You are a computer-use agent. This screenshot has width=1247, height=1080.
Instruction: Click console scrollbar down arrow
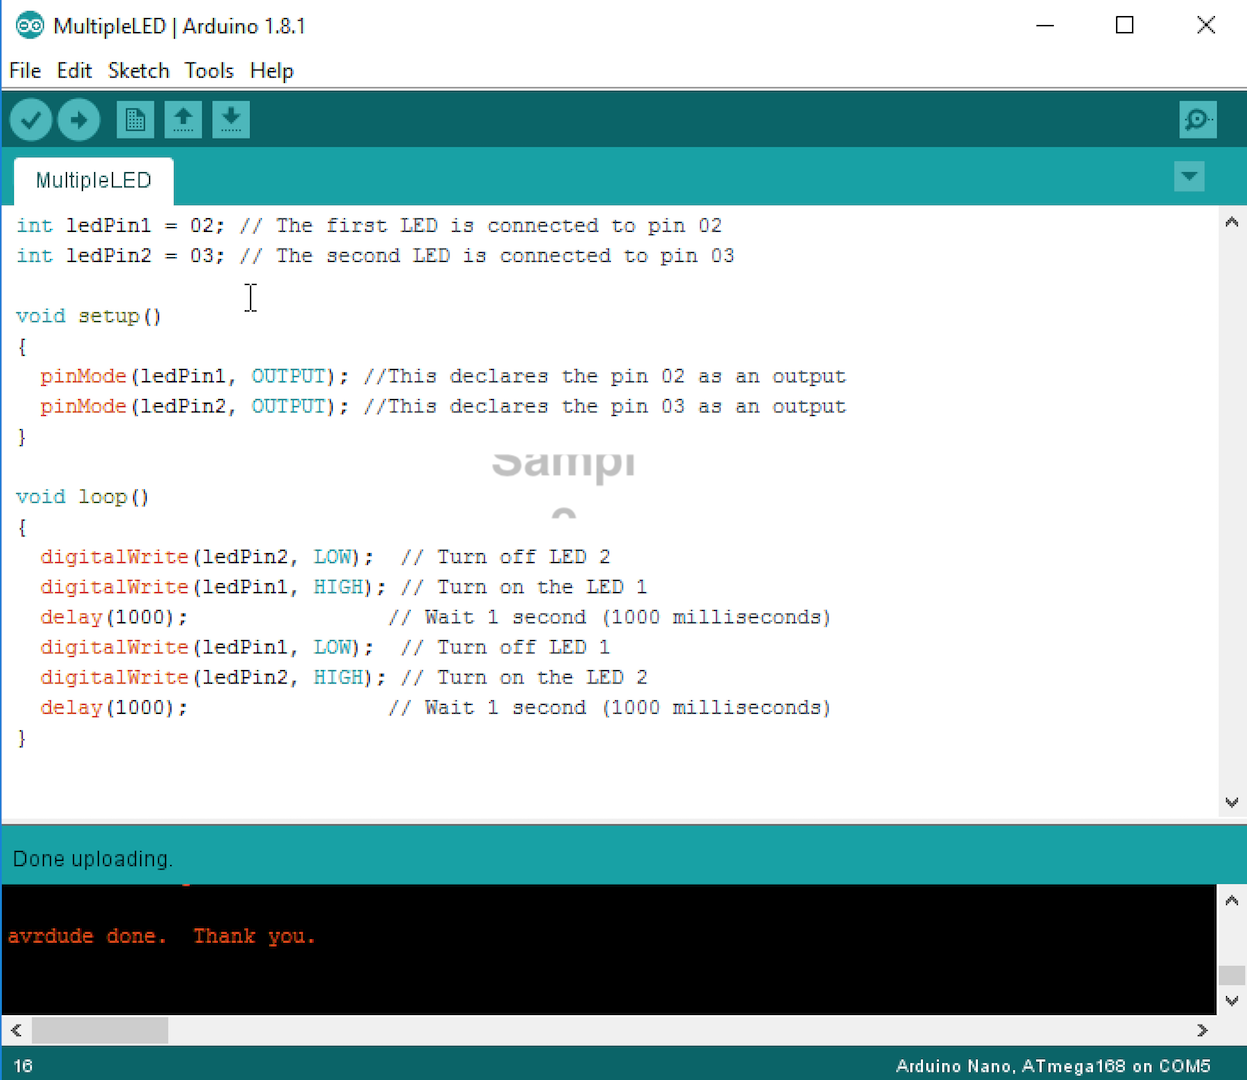(1232, 1000)
